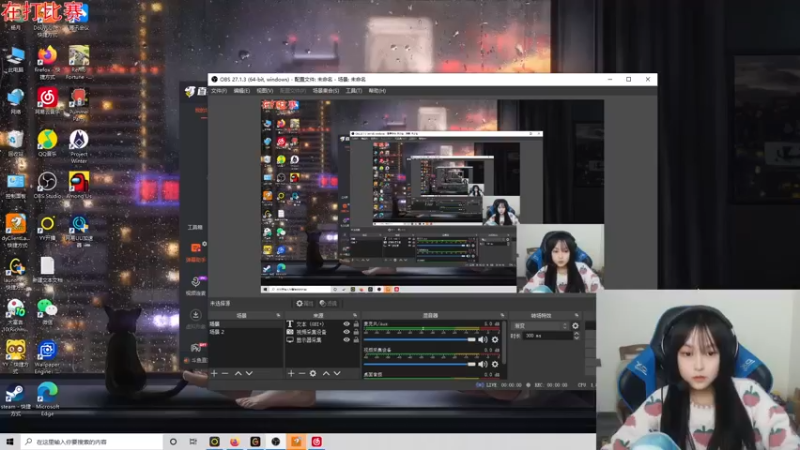Pop out the Scene Transitions dock panel

577,315
